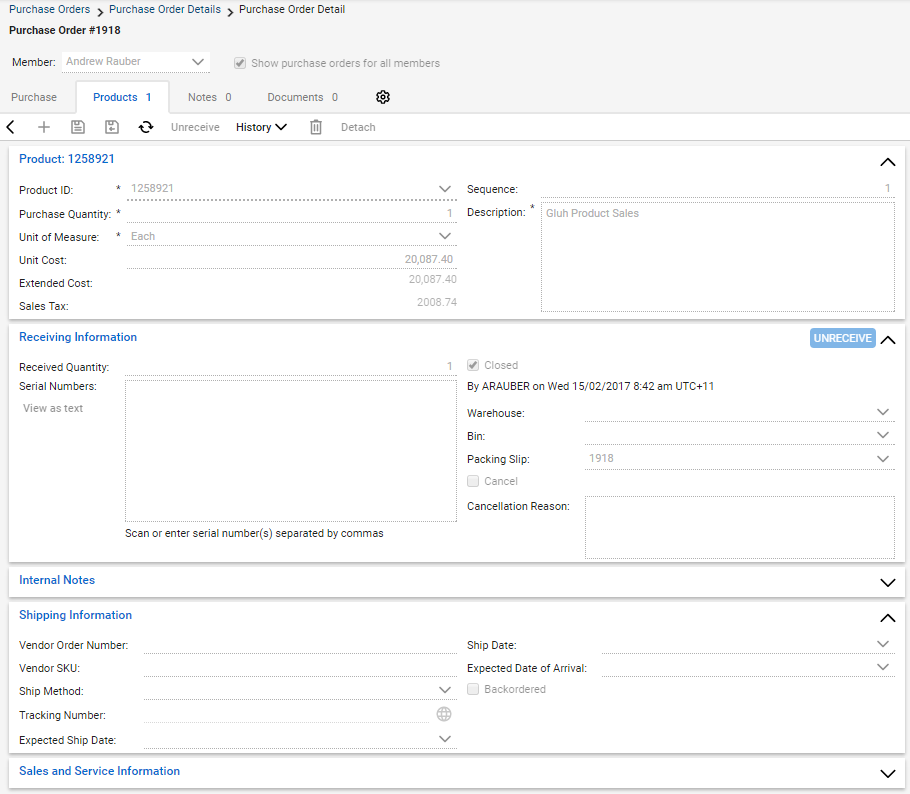Click the save and close icon
The height and width of the screenshot is (794, 910).
coord(112,127)
